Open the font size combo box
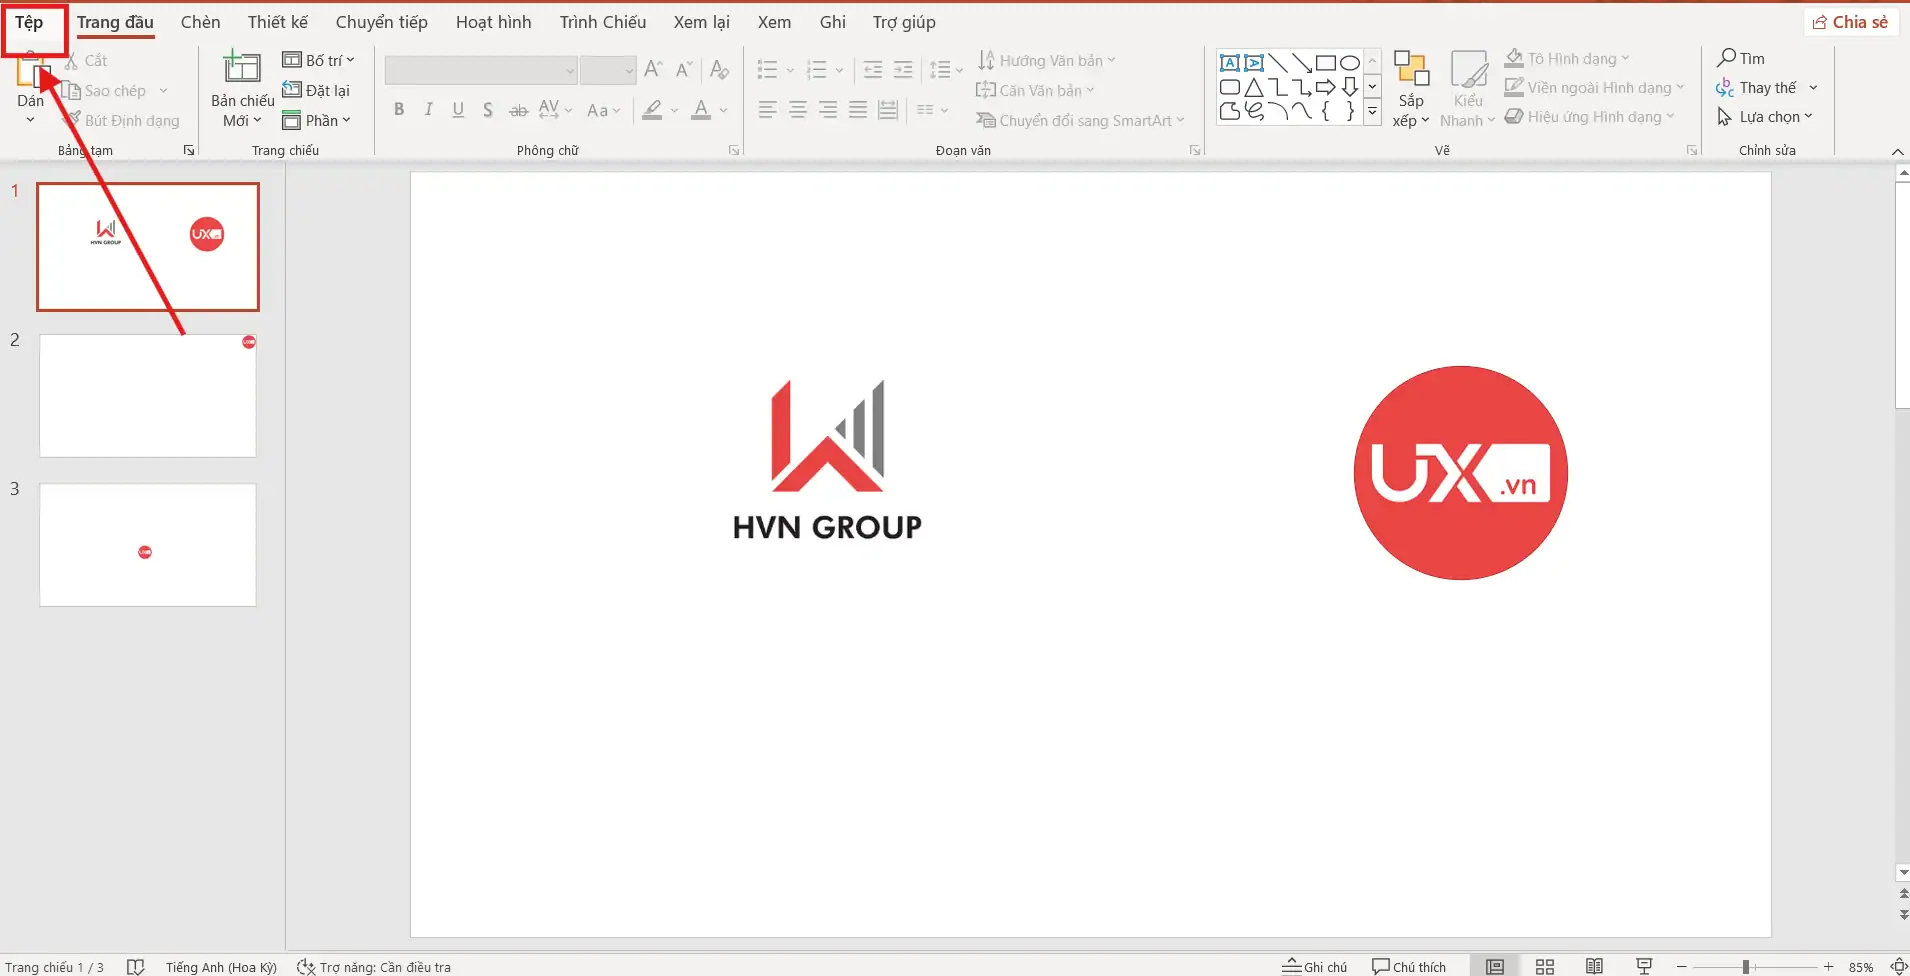Image resolution: width=1910 pixels, height=976 pixels. [x=608, y=70]
